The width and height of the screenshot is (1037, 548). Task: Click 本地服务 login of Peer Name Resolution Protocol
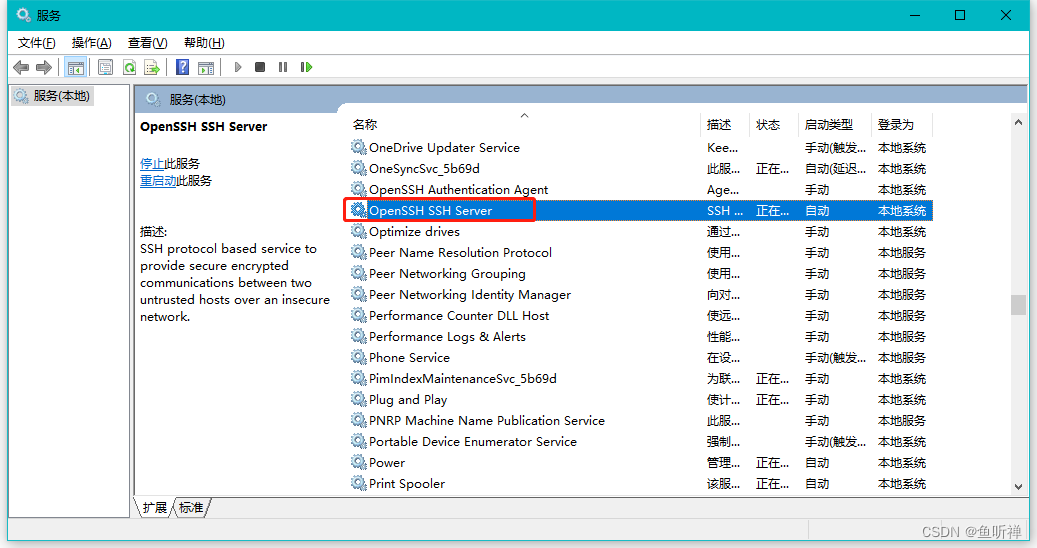pos(901,252)
